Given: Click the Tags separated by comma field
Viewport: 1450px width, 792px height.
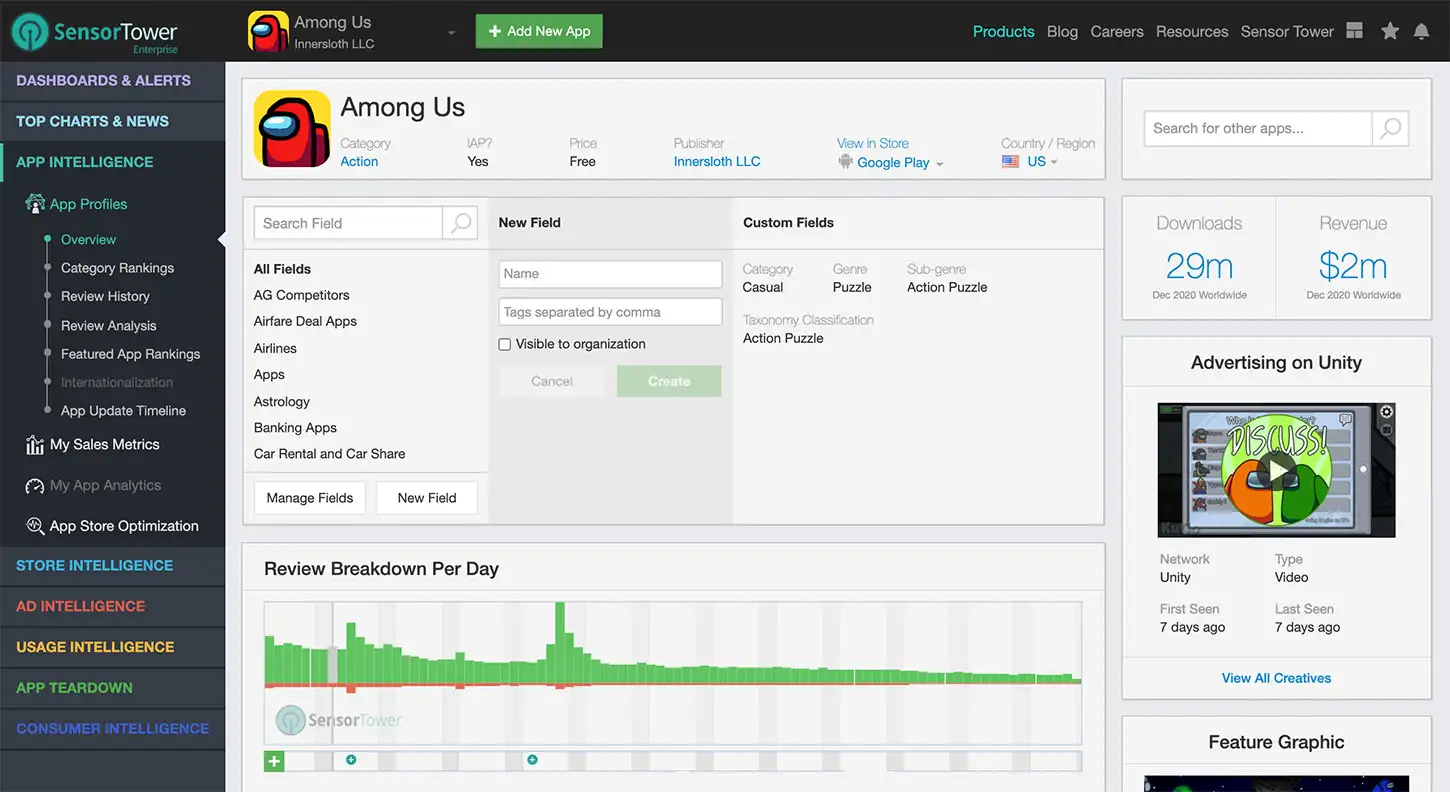Looking at the screenshot, I should tap(610, 312).
